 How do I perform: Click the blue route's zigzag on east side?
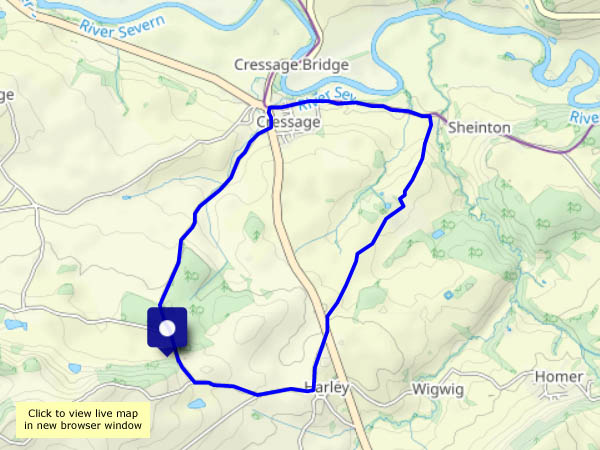pyautogui.click(x=402, y=201)
